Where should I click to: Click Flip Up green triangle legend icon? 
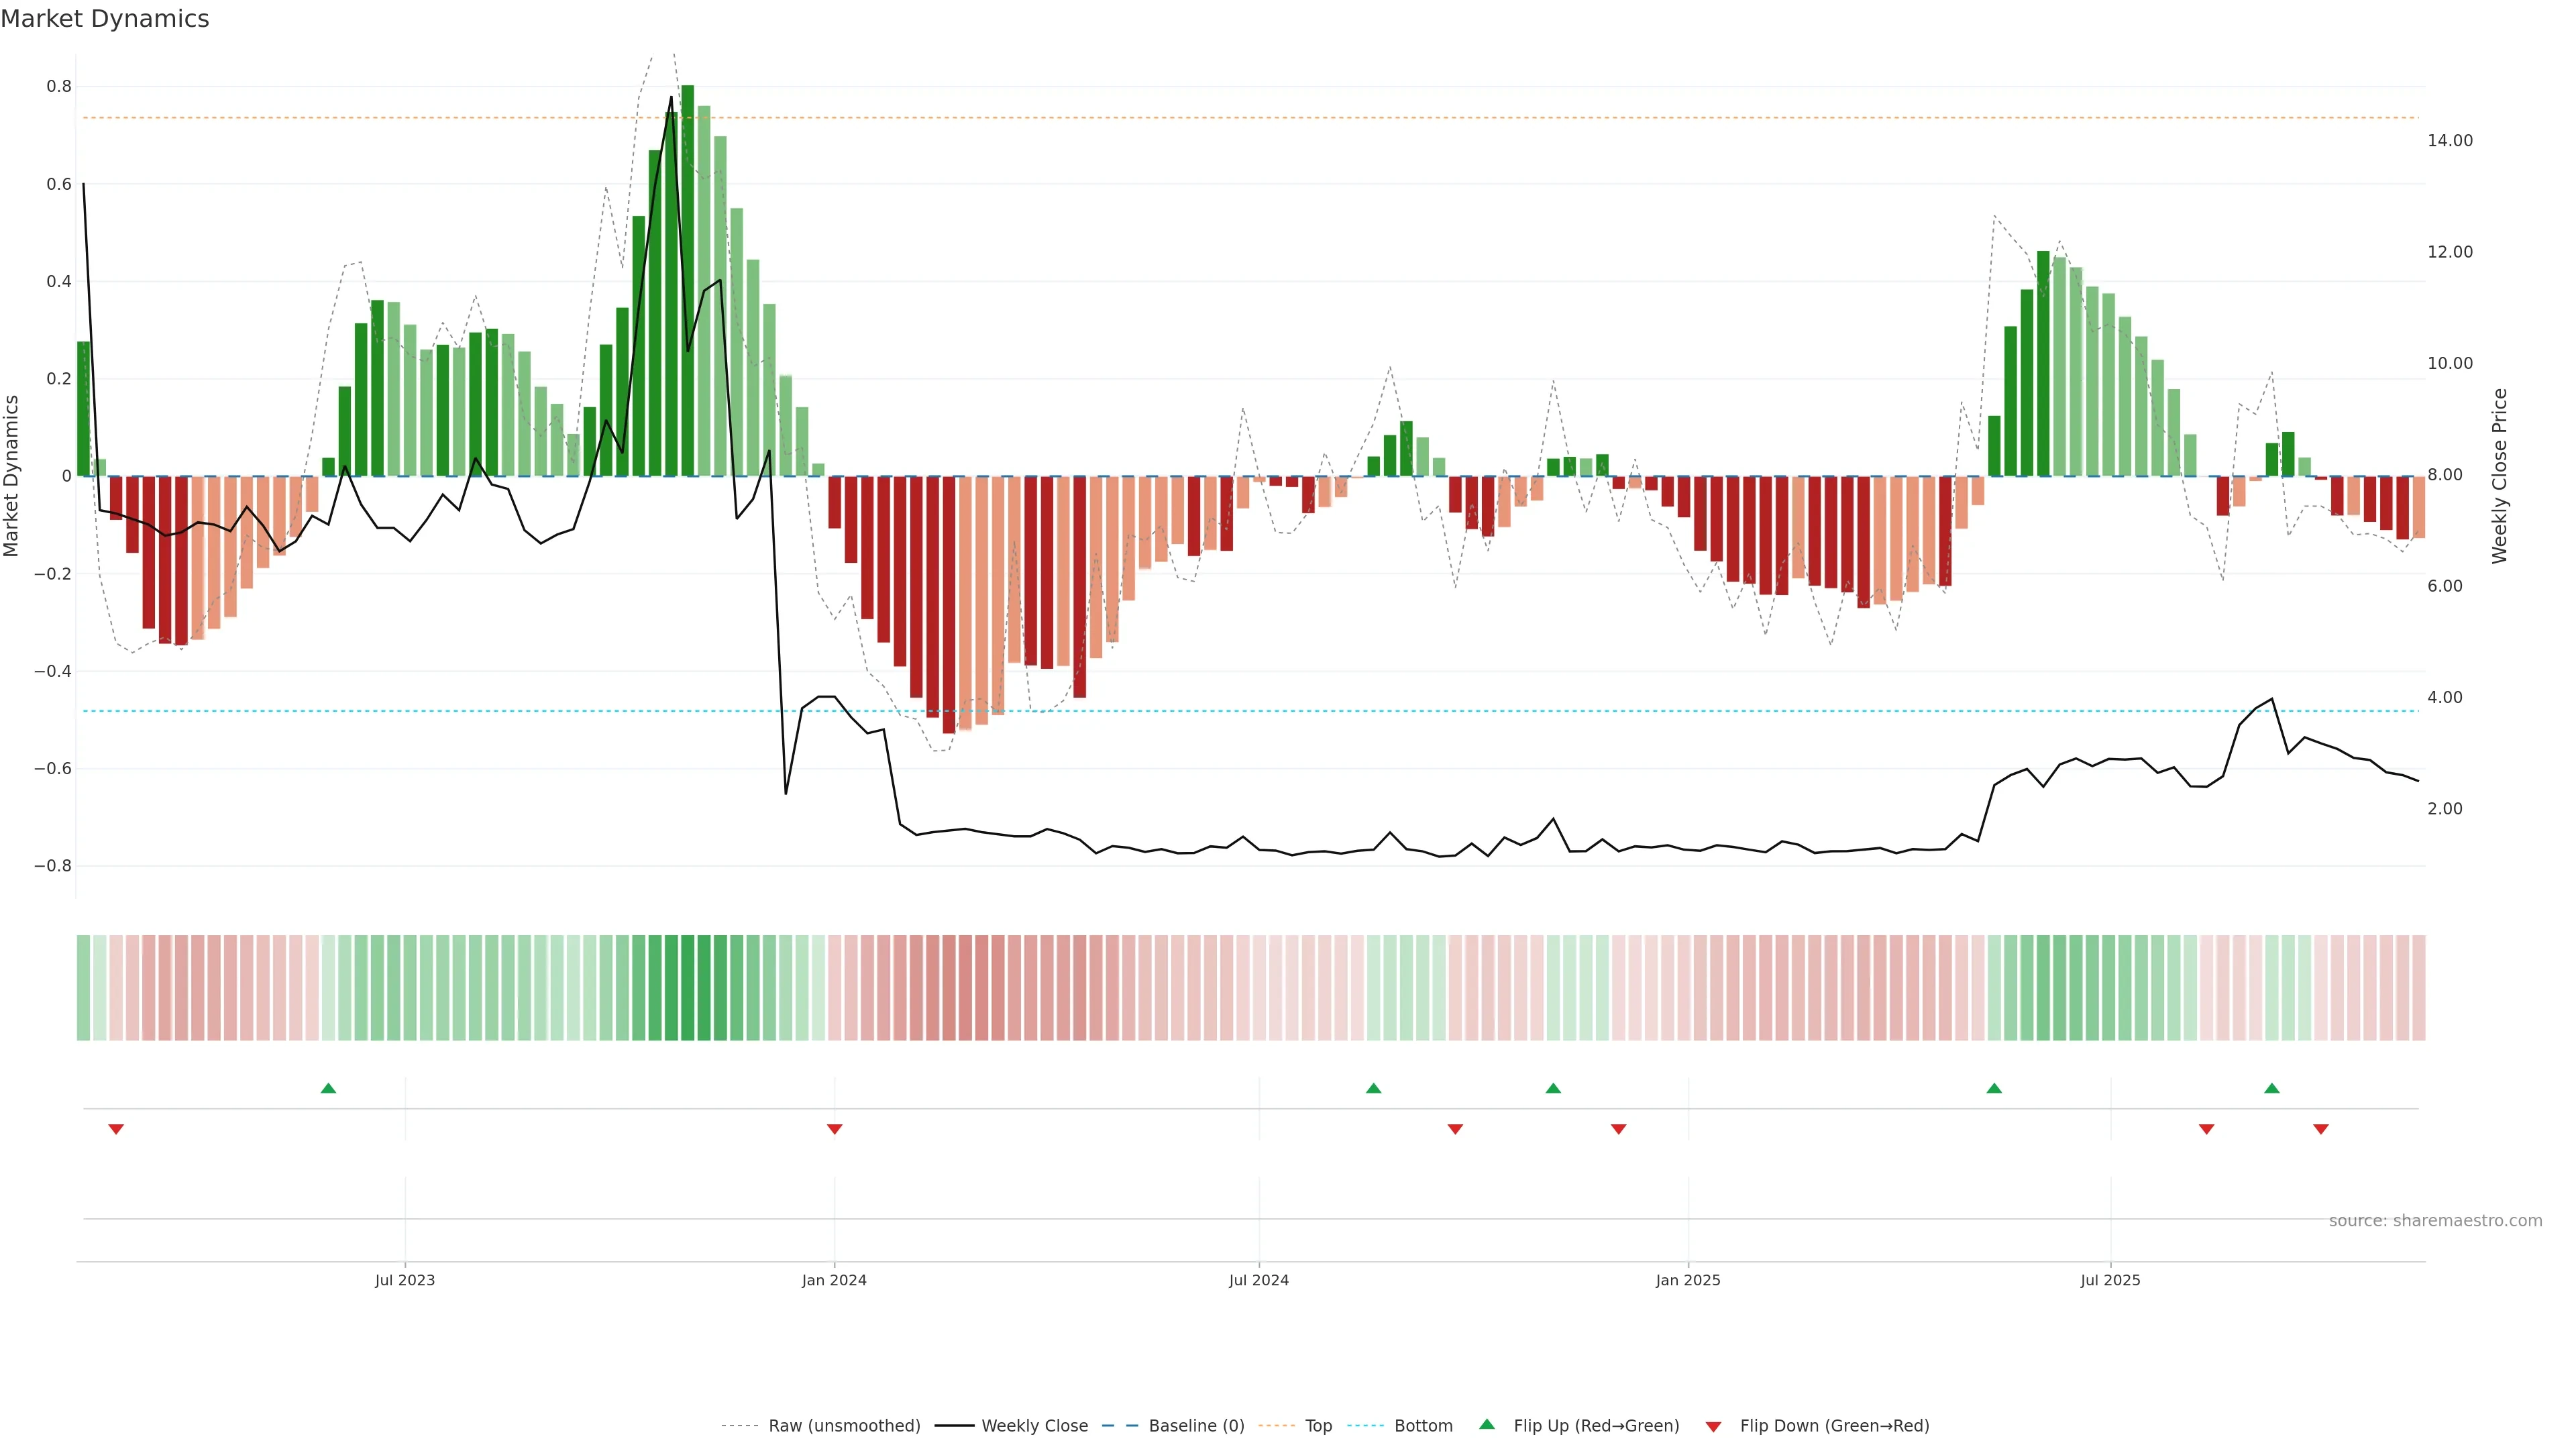[1487, 1424]
